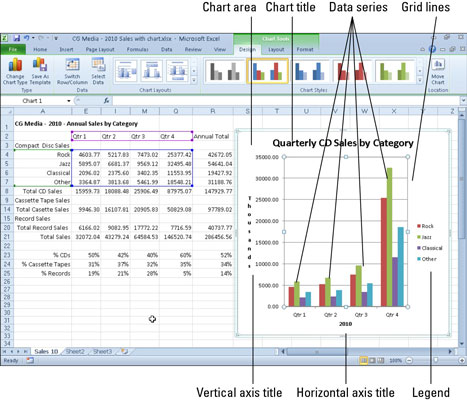Screen dimensions: 467x400
Task: Click the zoom in plus button
Action: click(x=462, y=360)
